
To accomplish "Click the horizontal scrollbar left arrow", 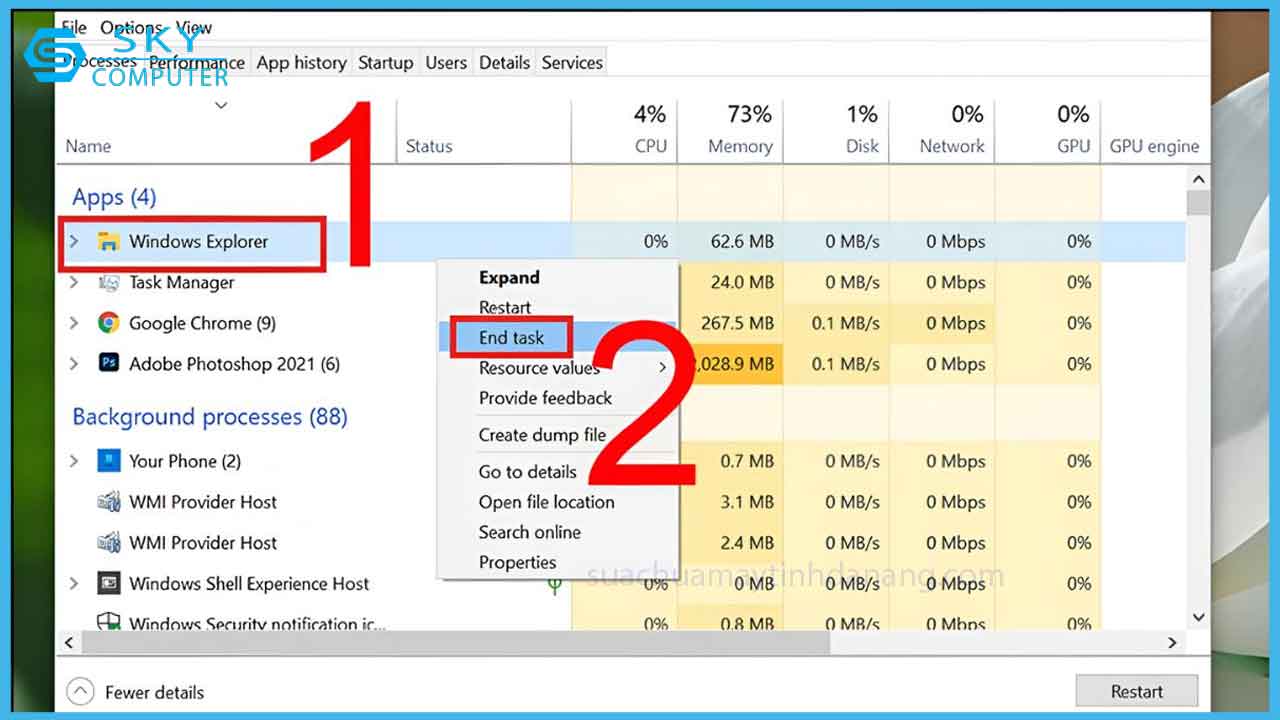I will tap(71, 643).
